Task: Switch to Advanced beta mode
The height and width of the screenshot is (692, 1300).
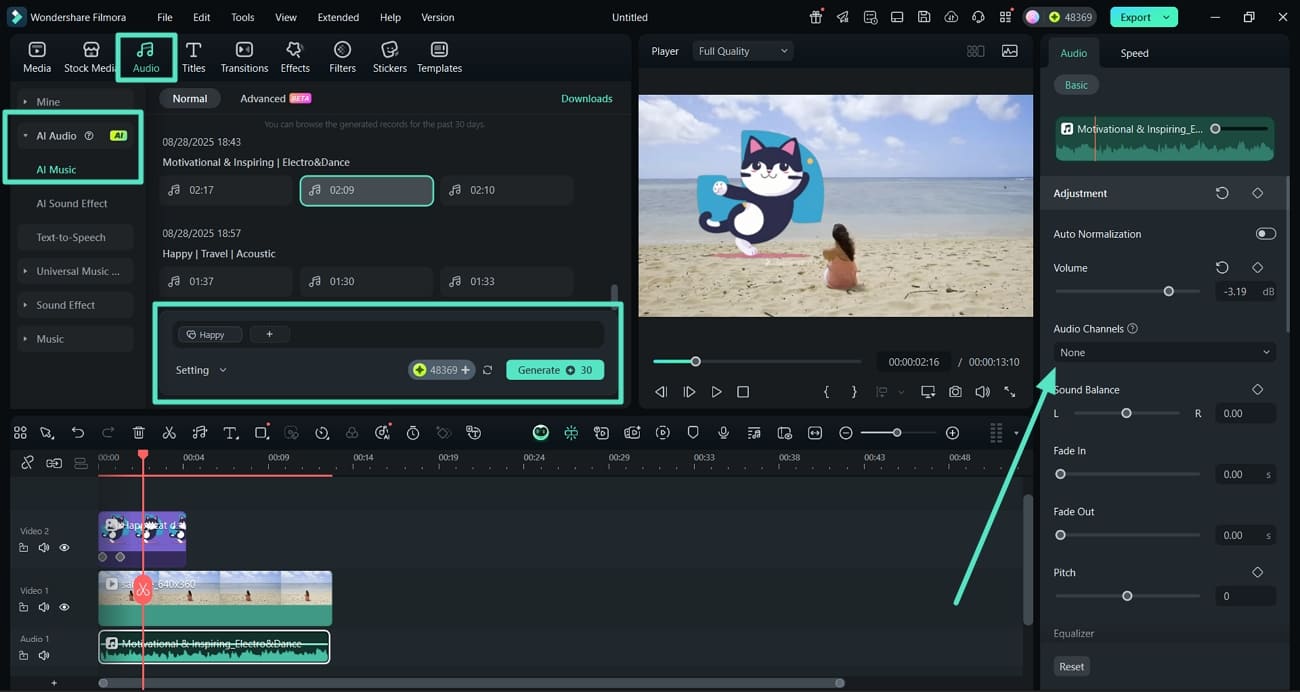Action: (276, 98)
